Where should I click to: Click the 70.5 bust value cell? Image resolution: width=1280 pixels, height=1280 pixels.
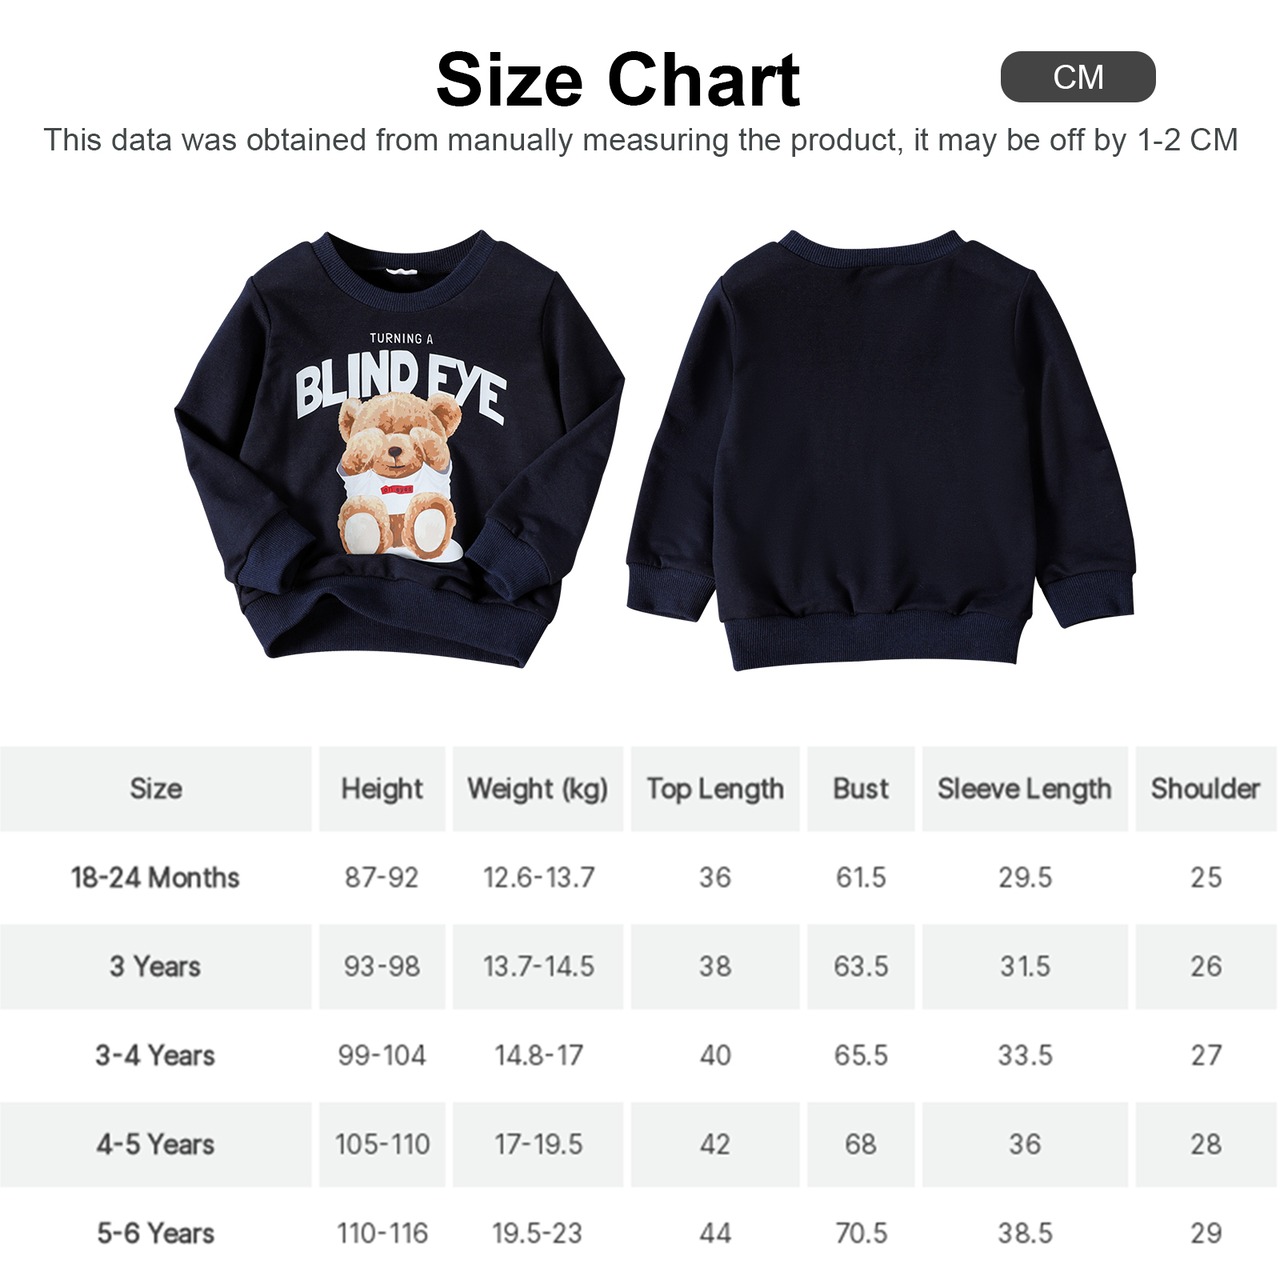(x=861, y=1234)
